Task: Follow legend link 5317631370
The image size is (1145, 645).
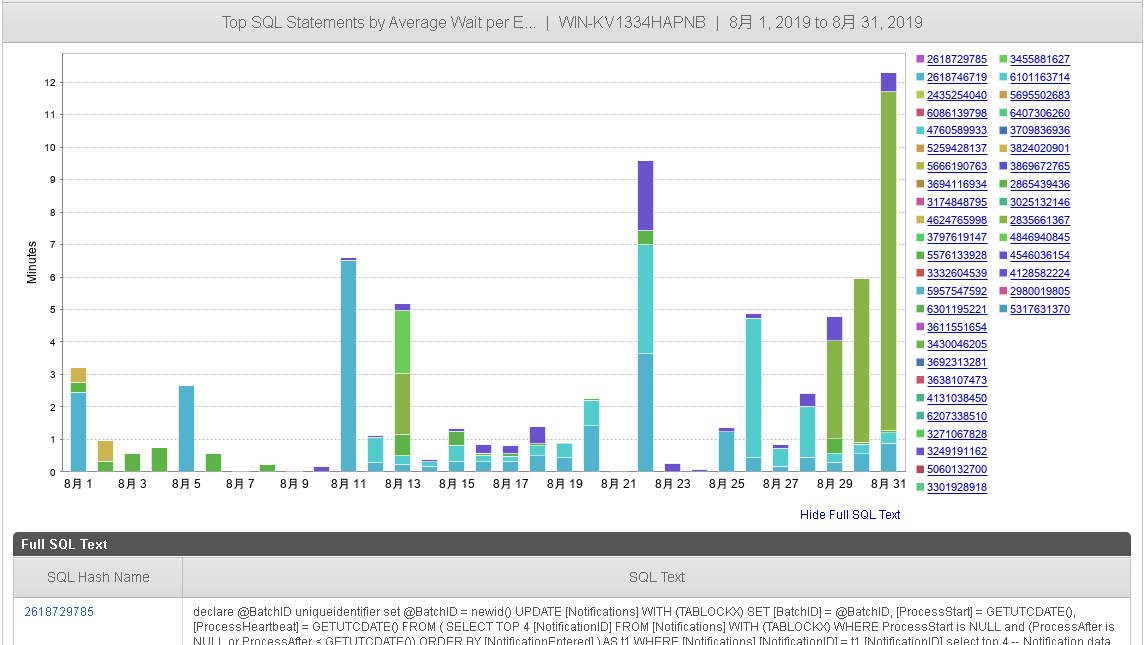Action: tap(1040, 309)
